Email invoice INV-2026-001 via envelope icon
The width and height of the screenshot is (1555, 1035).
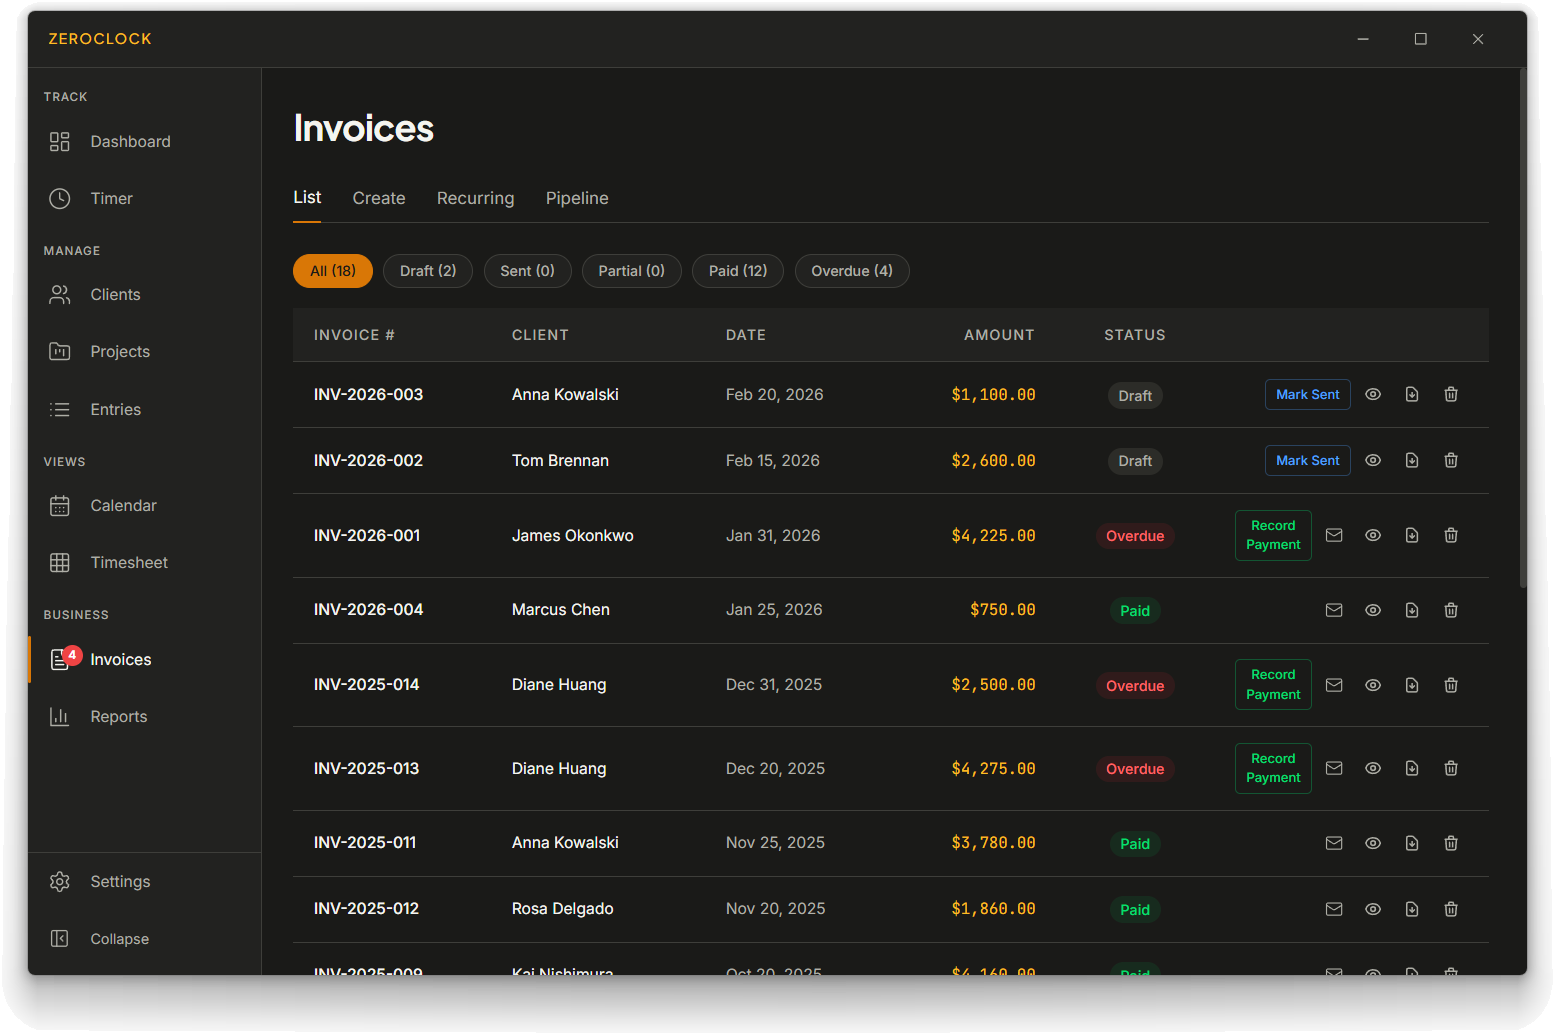pyautogui.click(x=1333, y=536)
